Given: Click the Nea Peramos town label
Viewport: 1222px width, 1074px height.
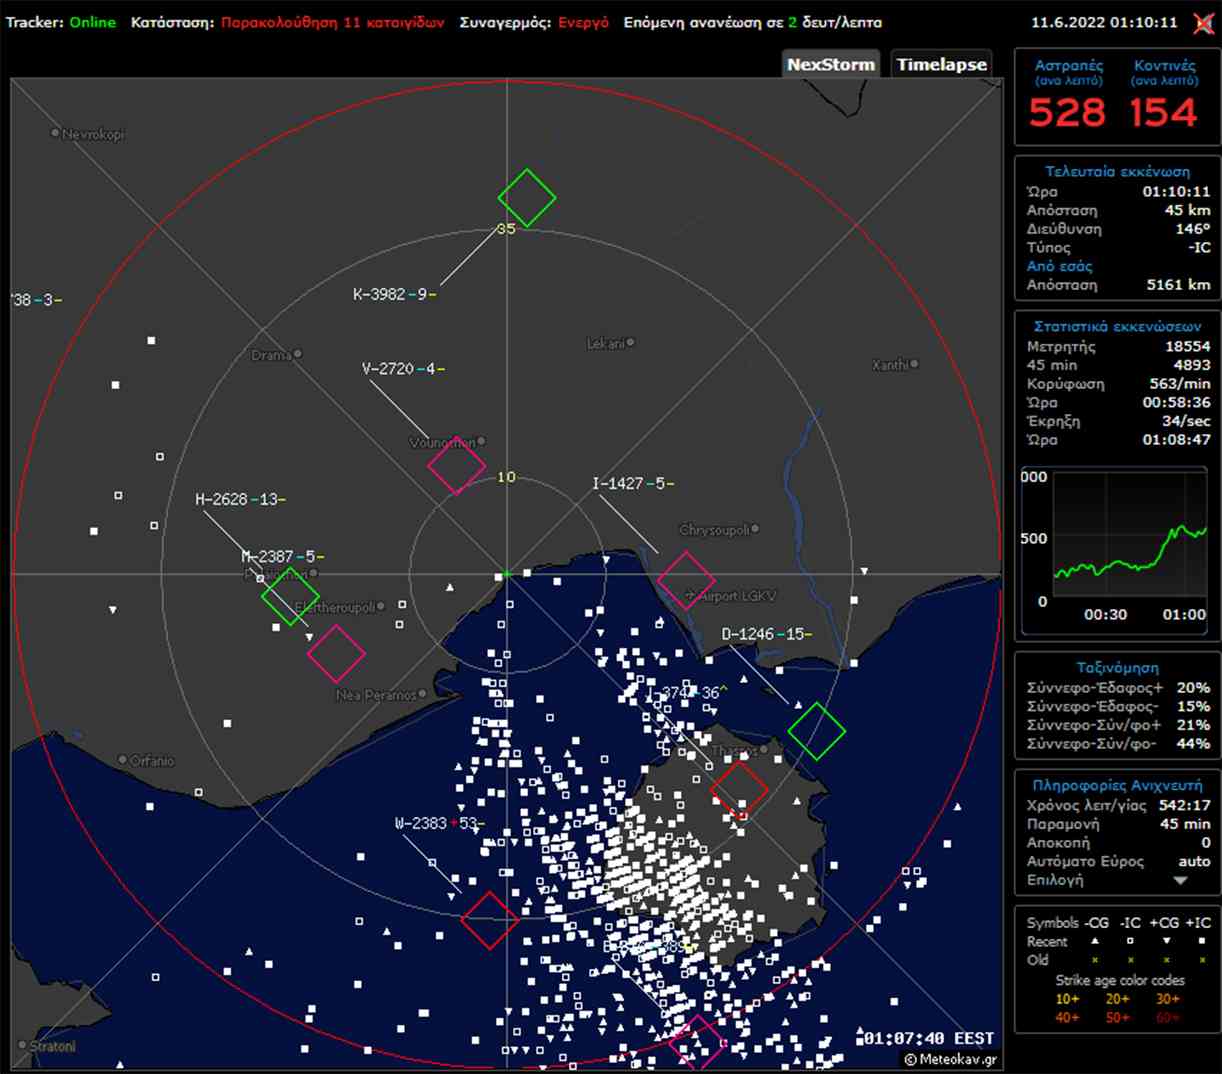Looking at the screenshot, I should [x=375, y=695].
